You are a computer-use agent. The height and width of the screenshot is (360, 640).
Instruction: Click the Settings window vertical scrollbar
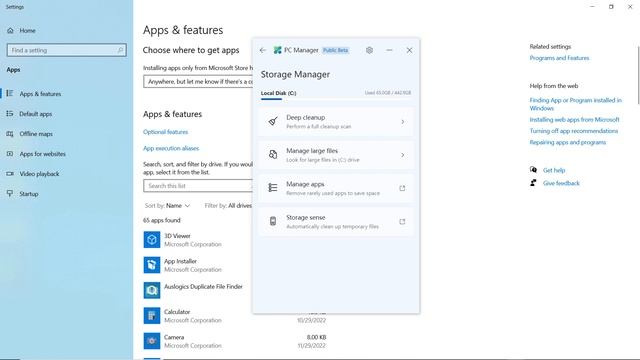(638, 75)
